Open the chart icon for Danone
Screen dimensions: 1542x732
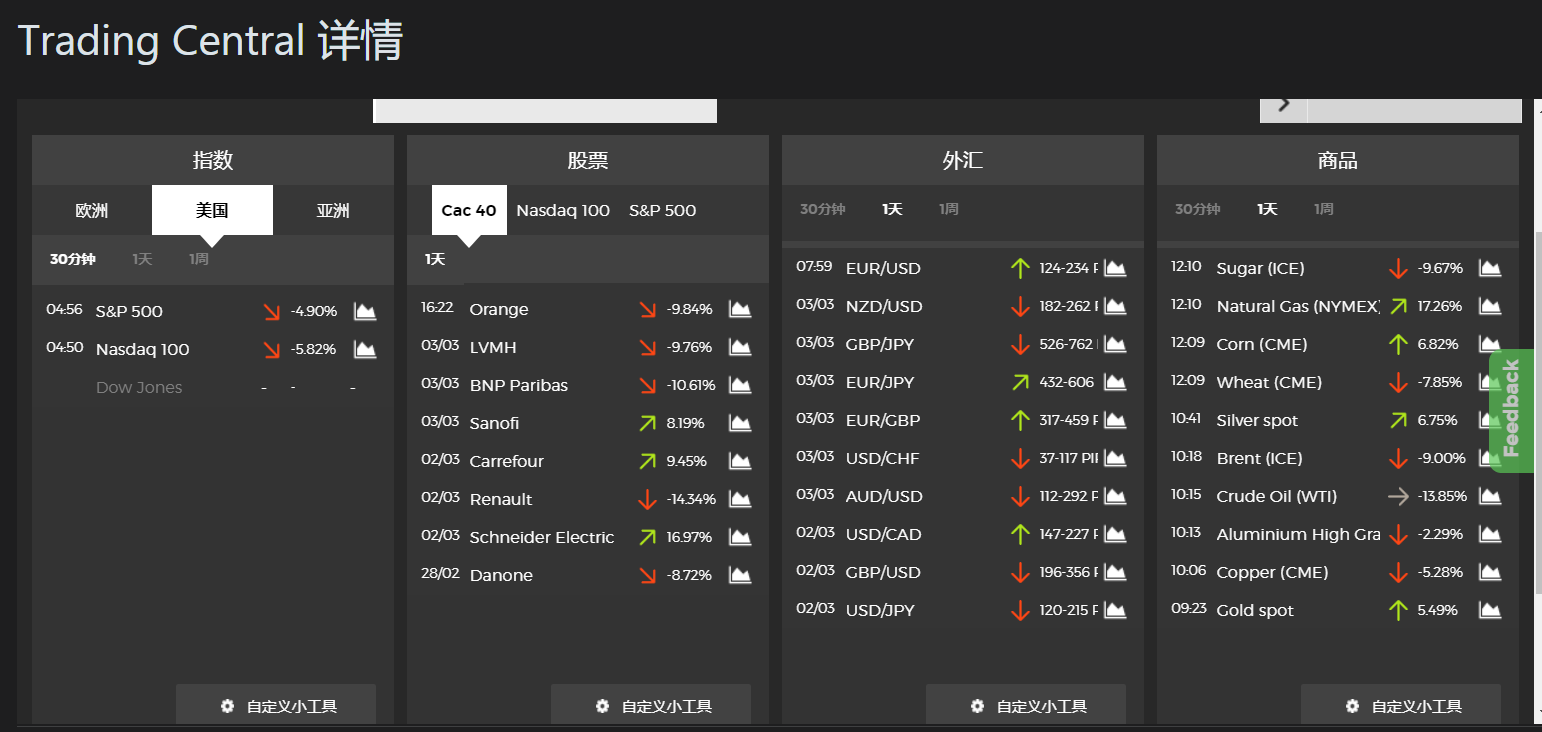740,575
